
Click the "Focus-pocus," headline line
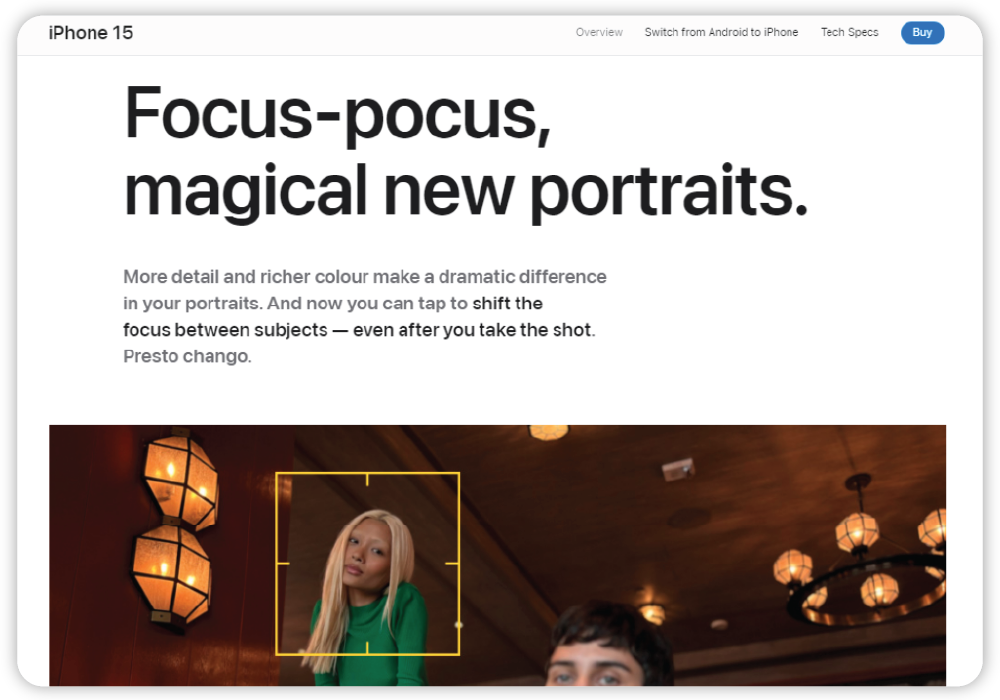coord(337,115)
